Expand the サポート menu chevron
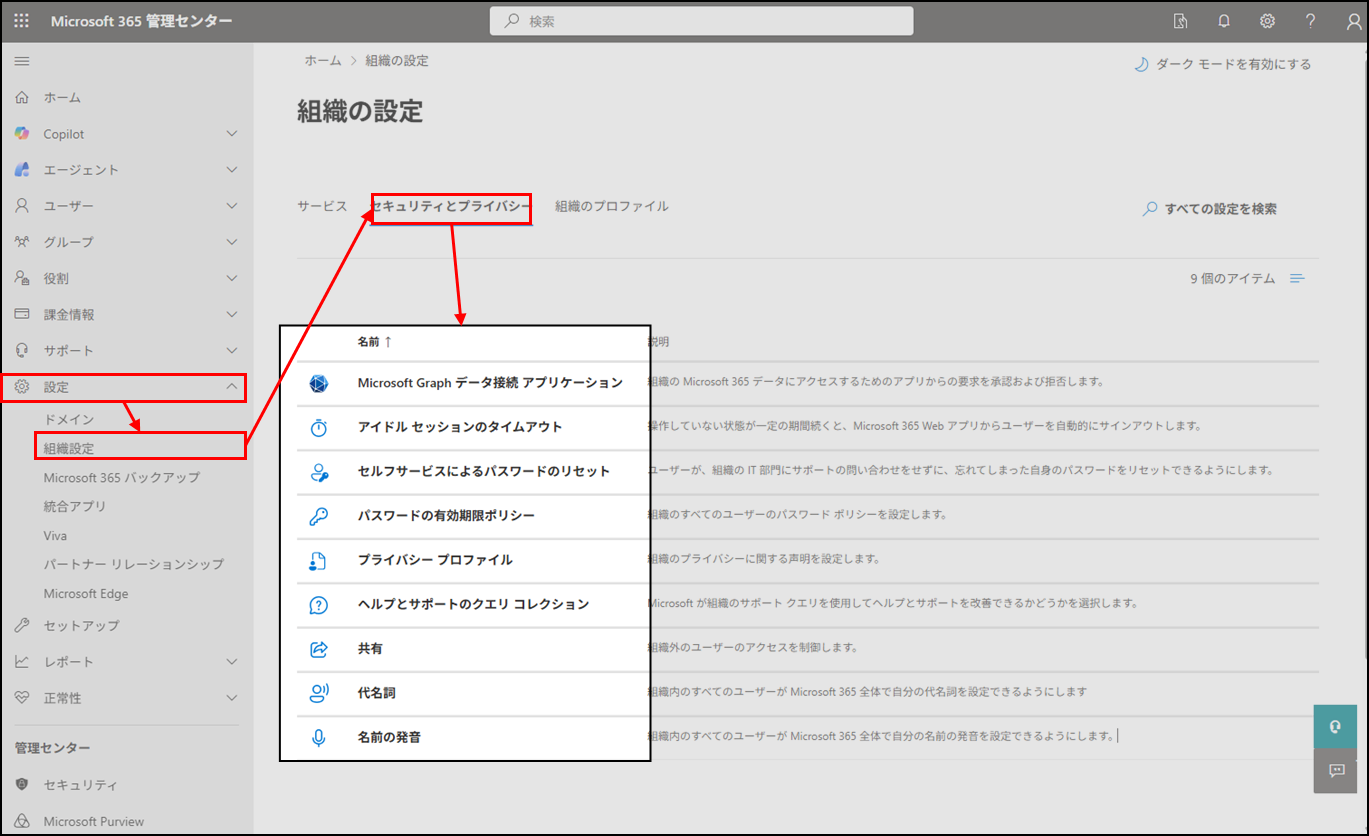The image size is (1369, 836). pos(232,350)
